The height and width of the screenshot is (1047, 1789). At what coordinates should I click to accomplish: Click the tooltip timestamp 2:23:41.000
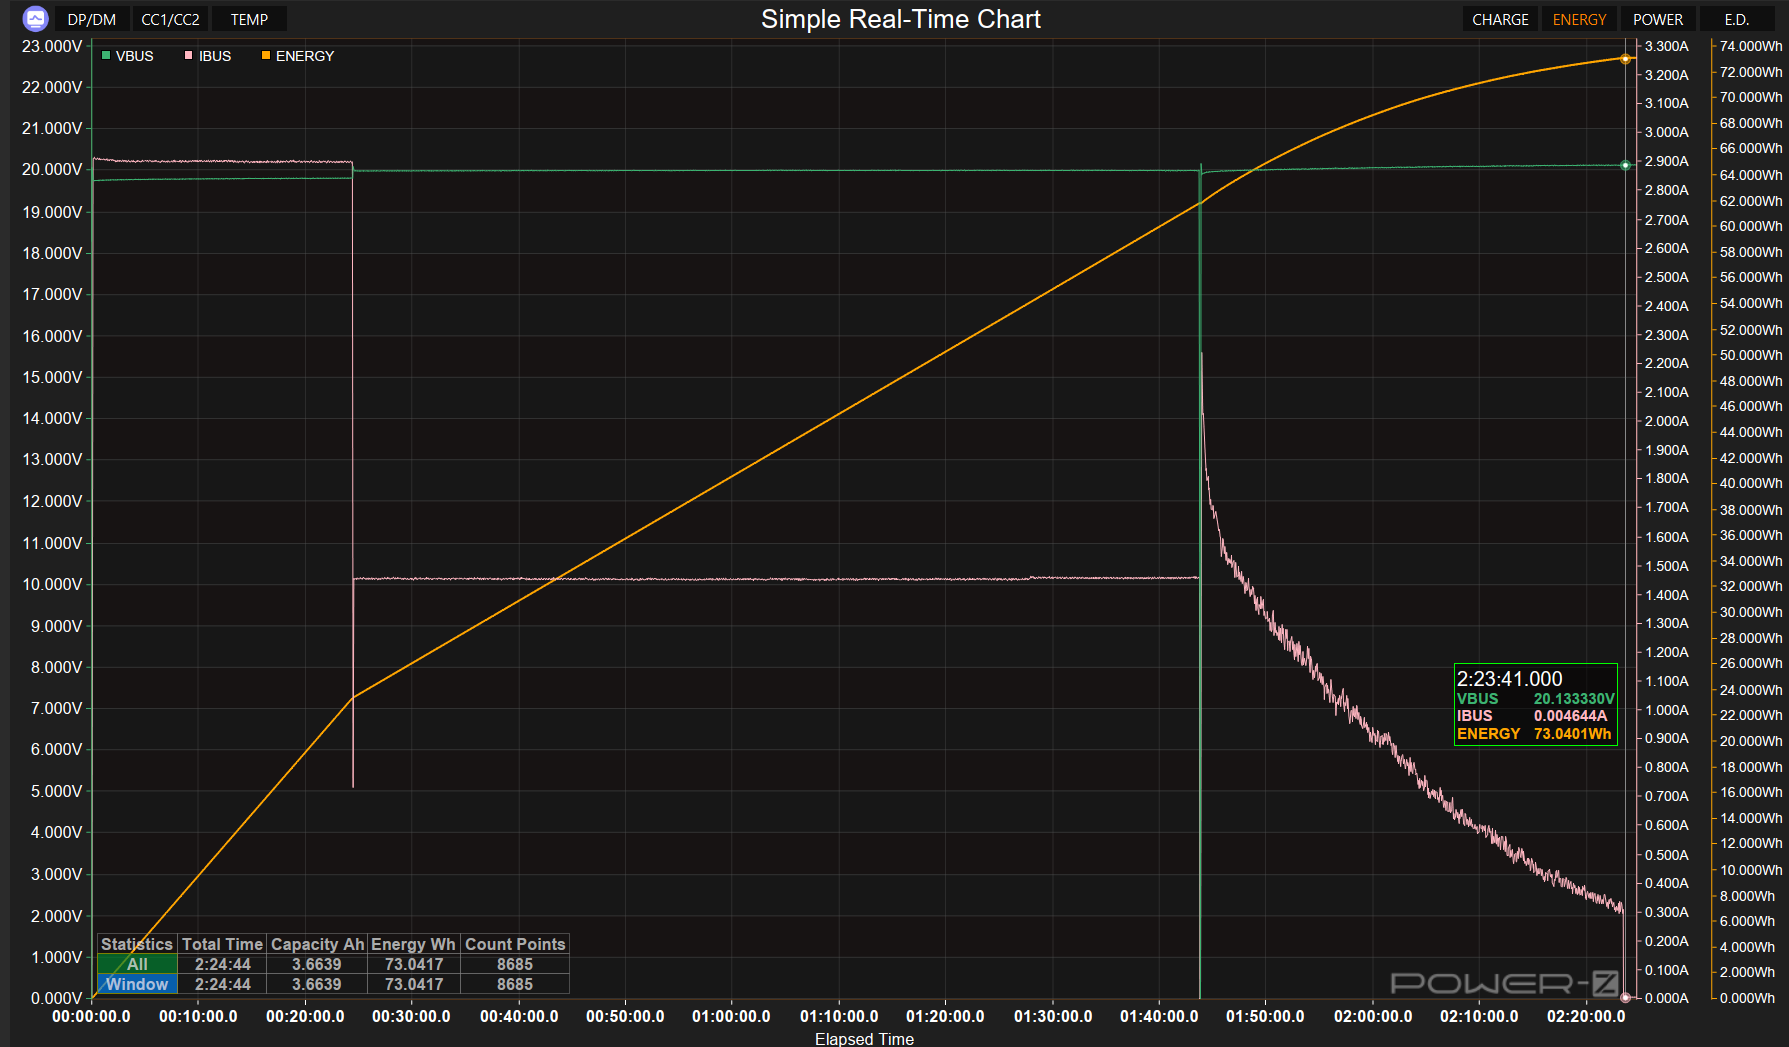[x=1509, y=679]
